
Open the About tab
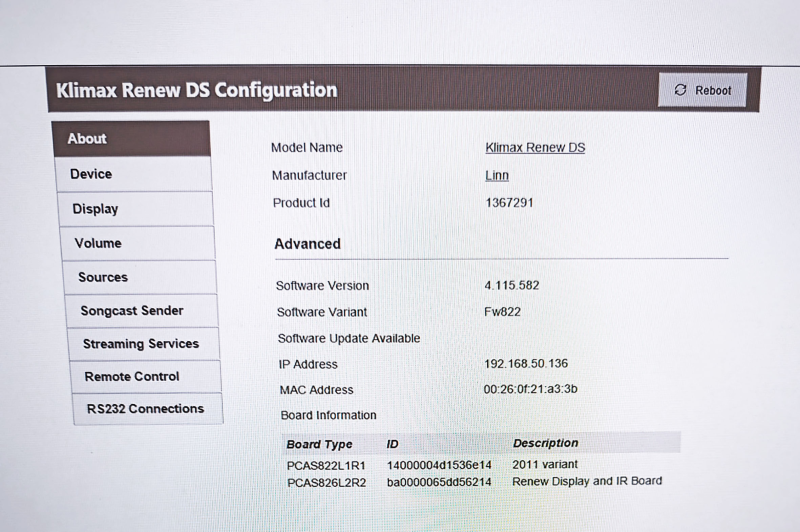click(x=131, y=139)
